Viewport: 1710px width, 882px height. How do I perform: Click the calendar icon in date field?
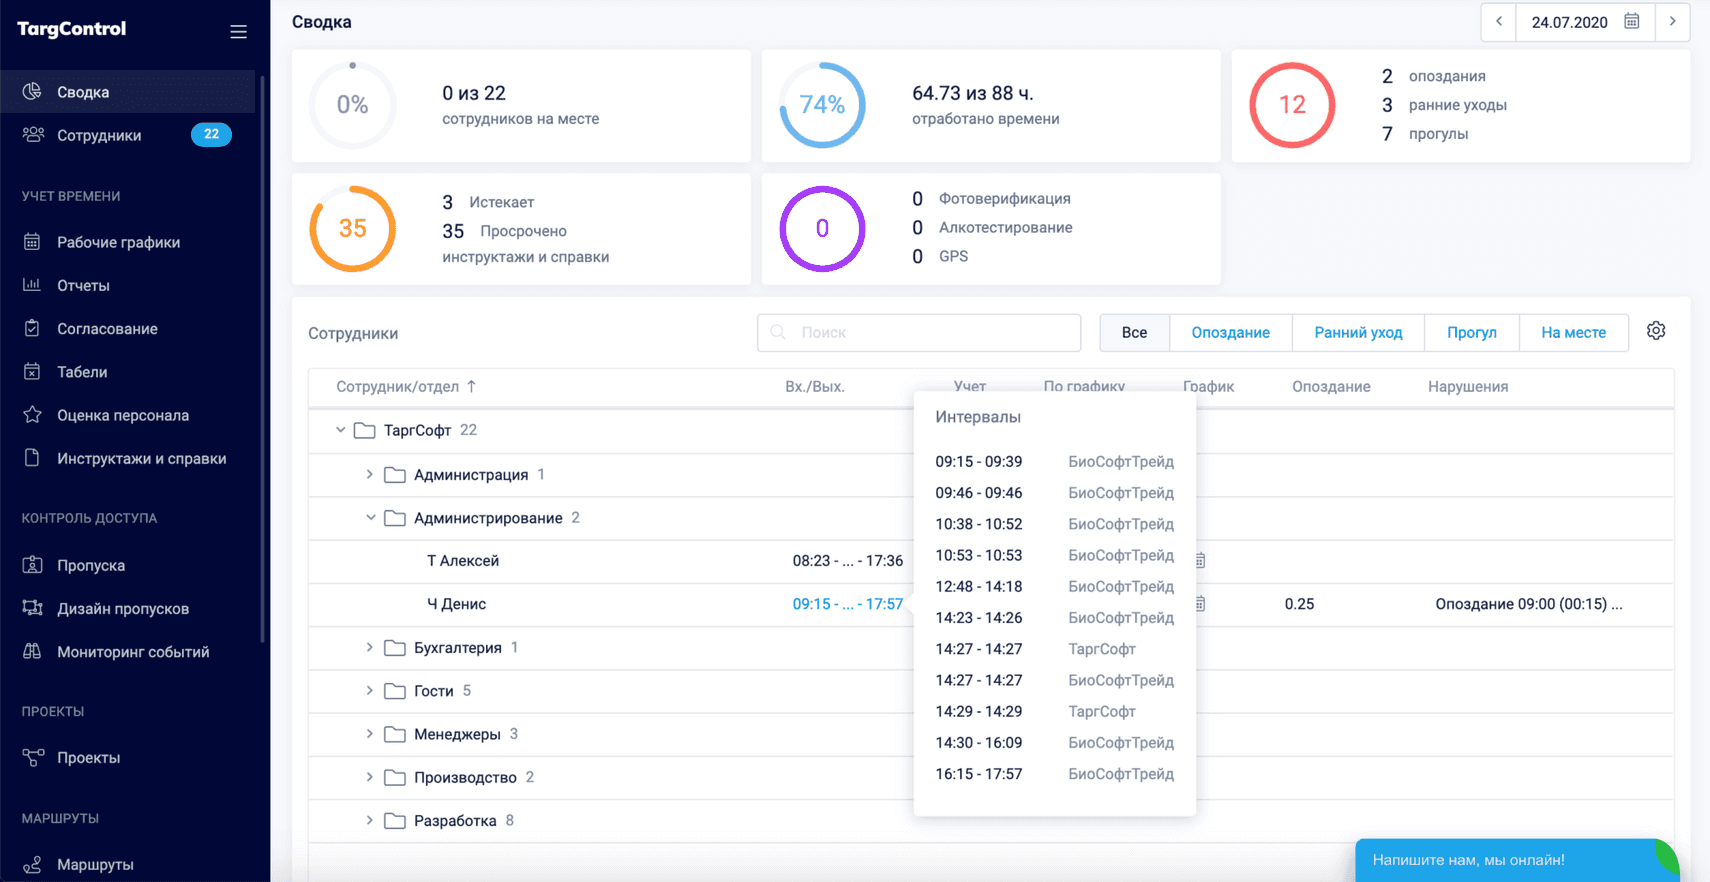click(1632, 22)
